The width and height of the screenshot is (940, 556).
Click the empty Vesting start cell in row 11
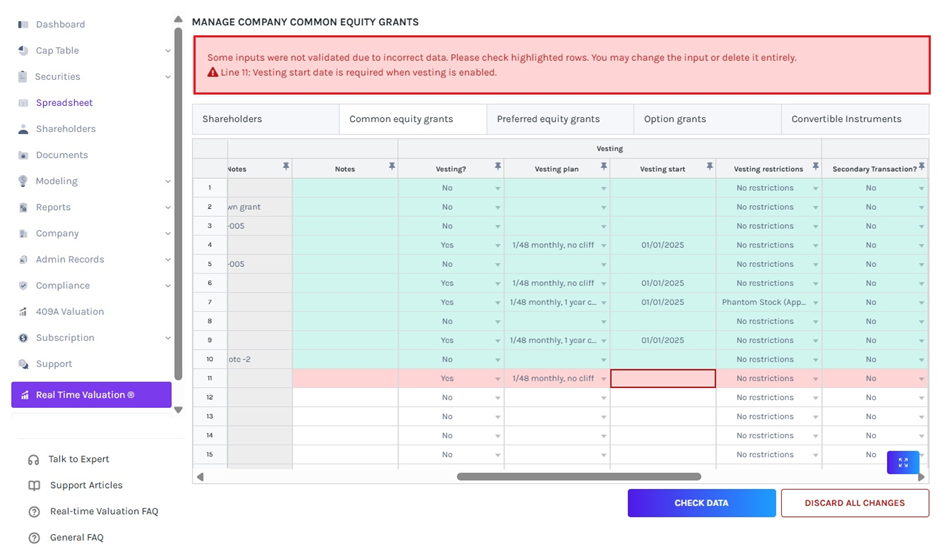click(x=662, y=379)
